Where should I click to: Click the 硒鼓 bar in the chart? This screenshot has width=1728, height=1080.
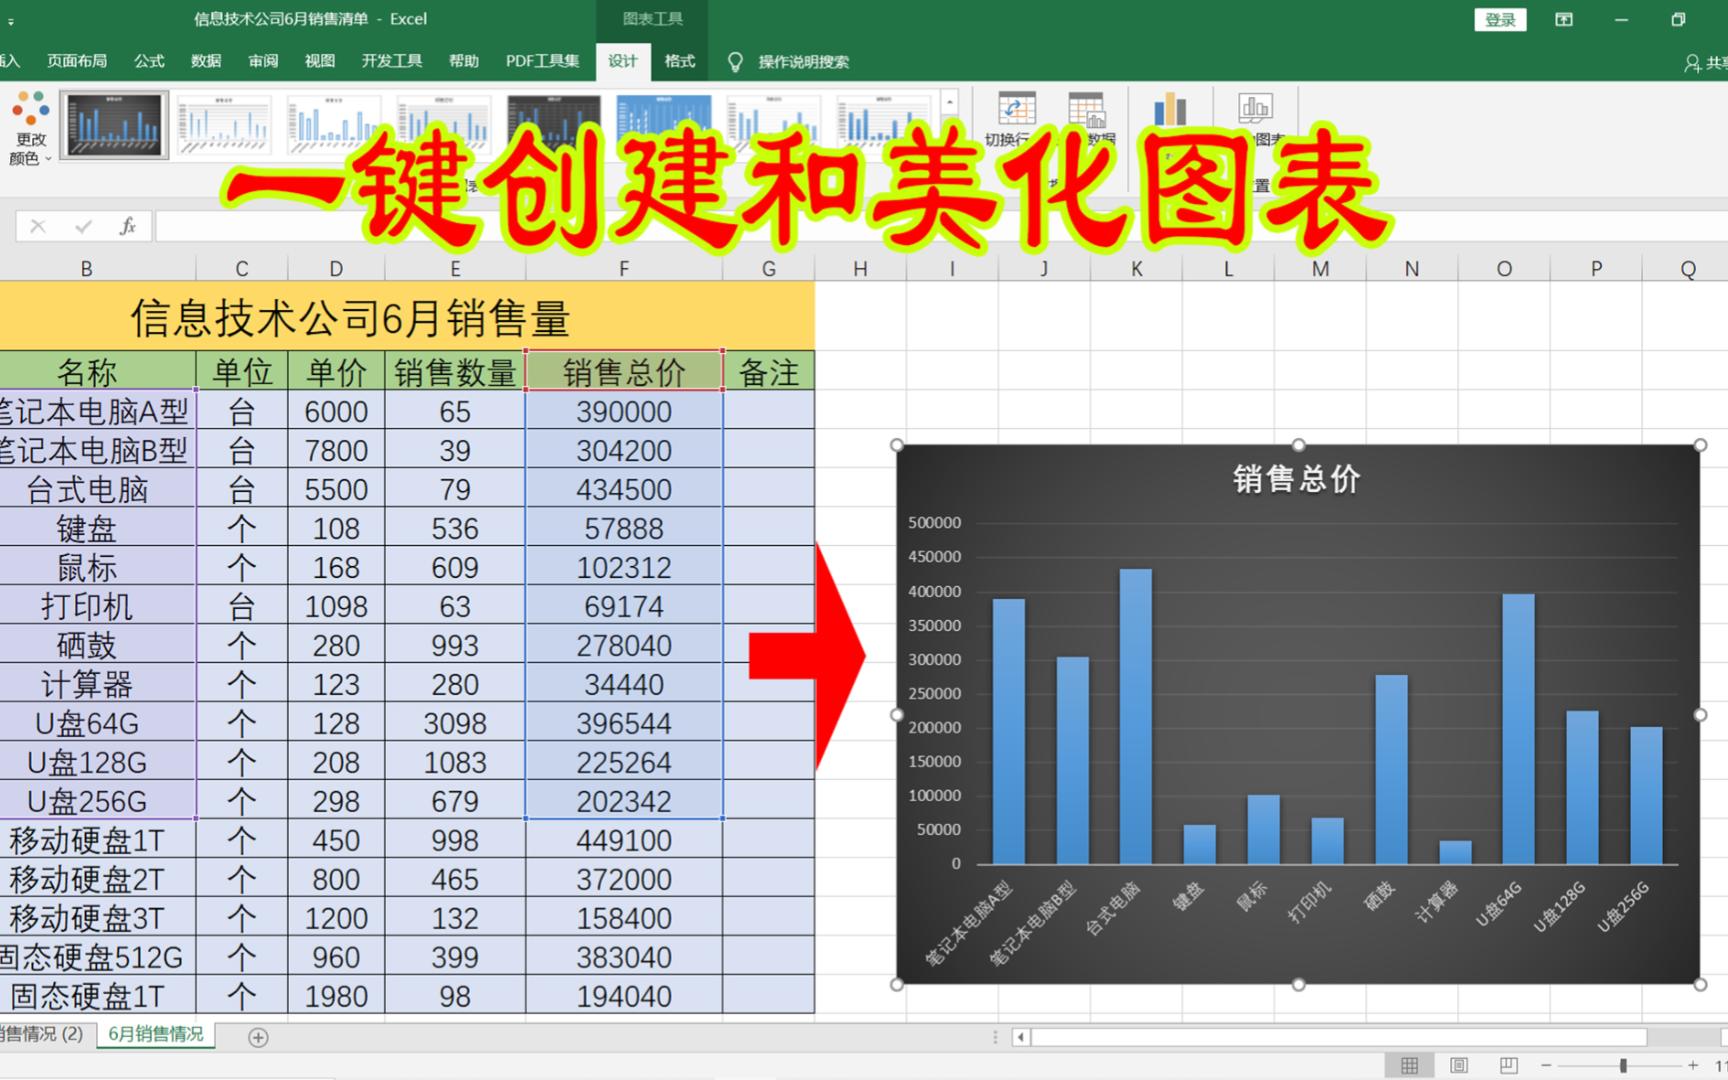coord(1391,769)
